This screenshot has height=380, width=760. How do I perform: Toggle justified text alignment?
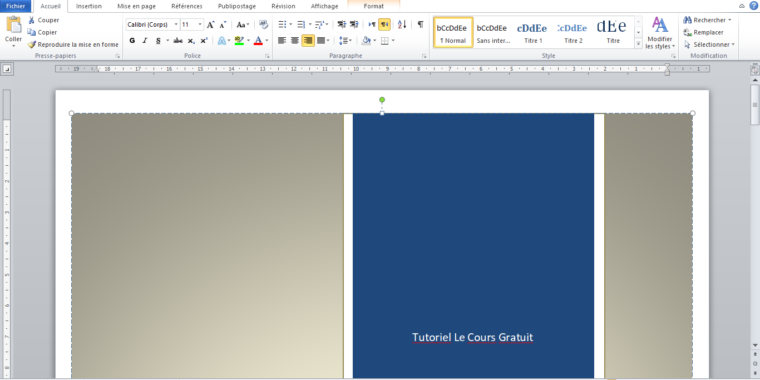click(320, 41)
